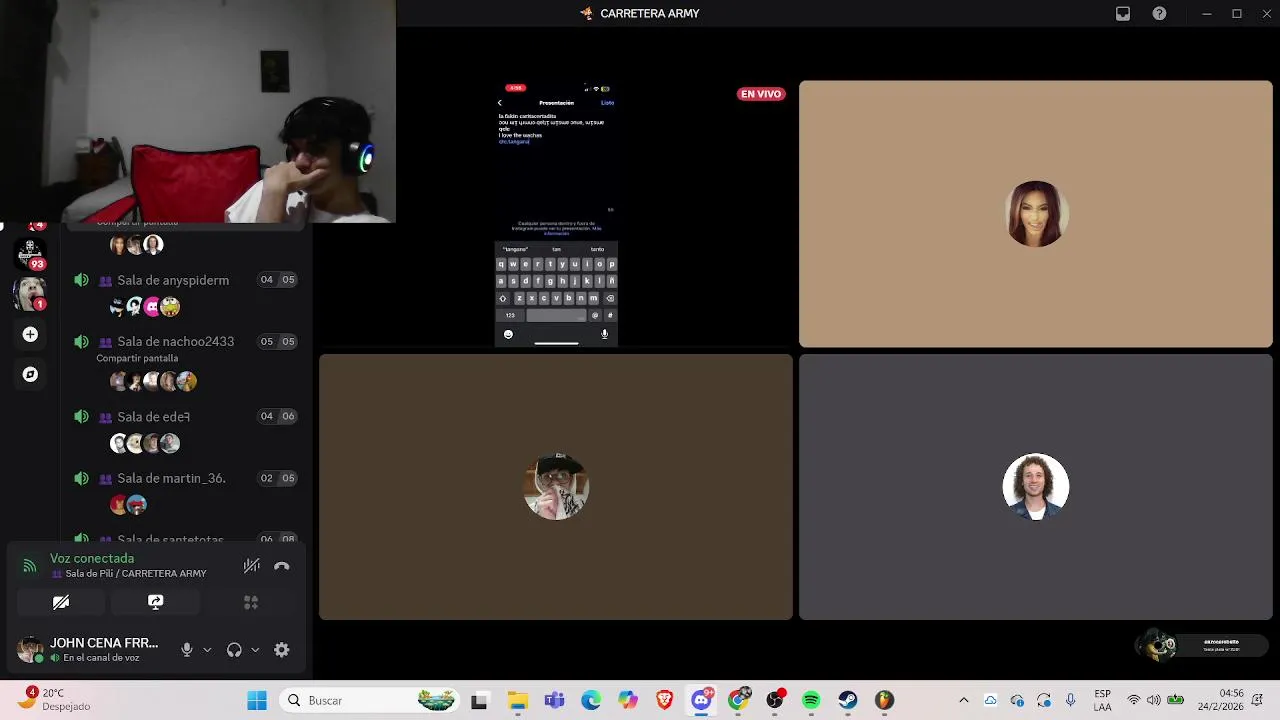Click the EN VIVO live badge
This screenshot has width=1280, height=720.
[761, 94]
